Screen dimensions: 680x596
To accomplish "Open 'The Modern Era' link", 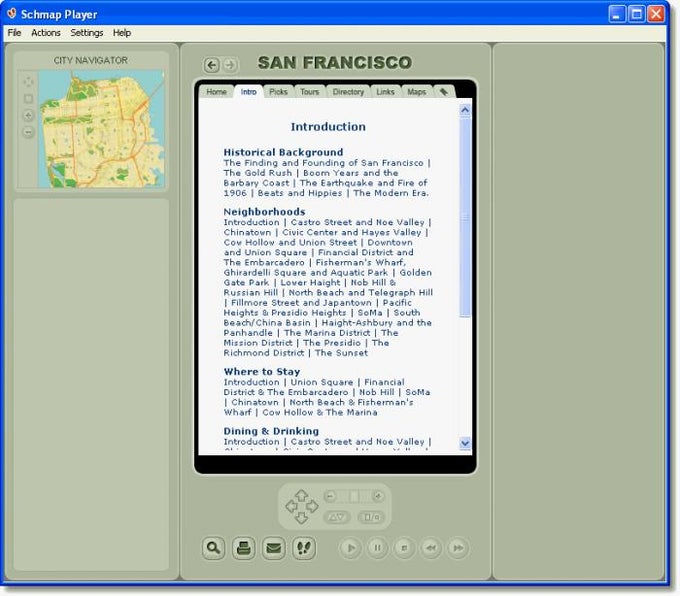I will coord(391,193).
